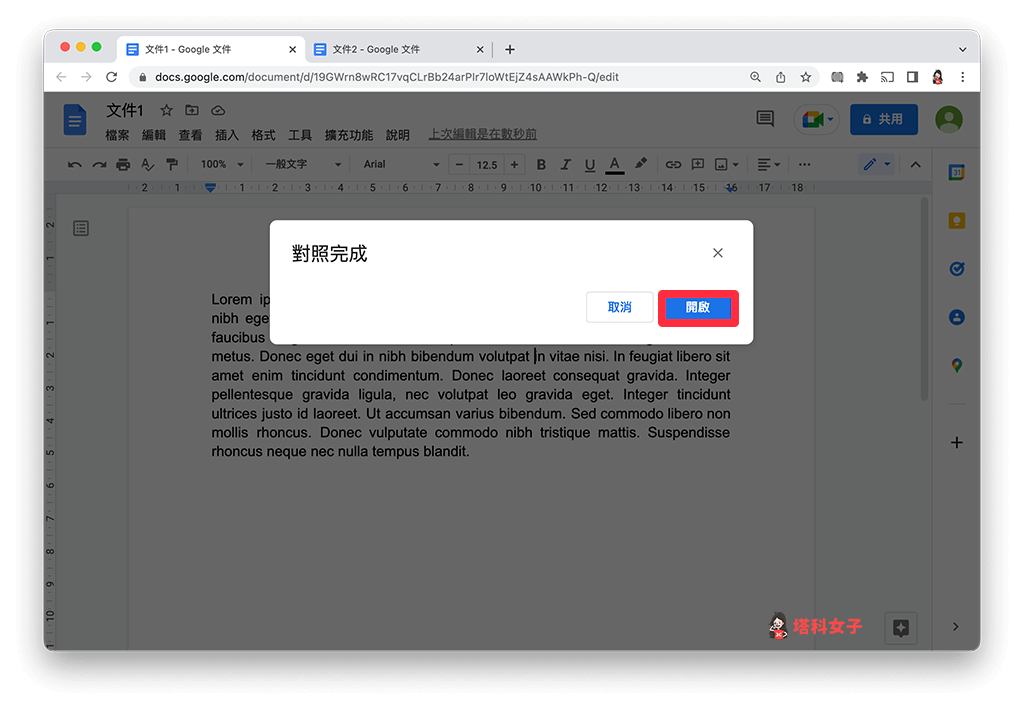Star the document 文件1
The width and height of the screenshot is (1024, 709).
[166, 111]
